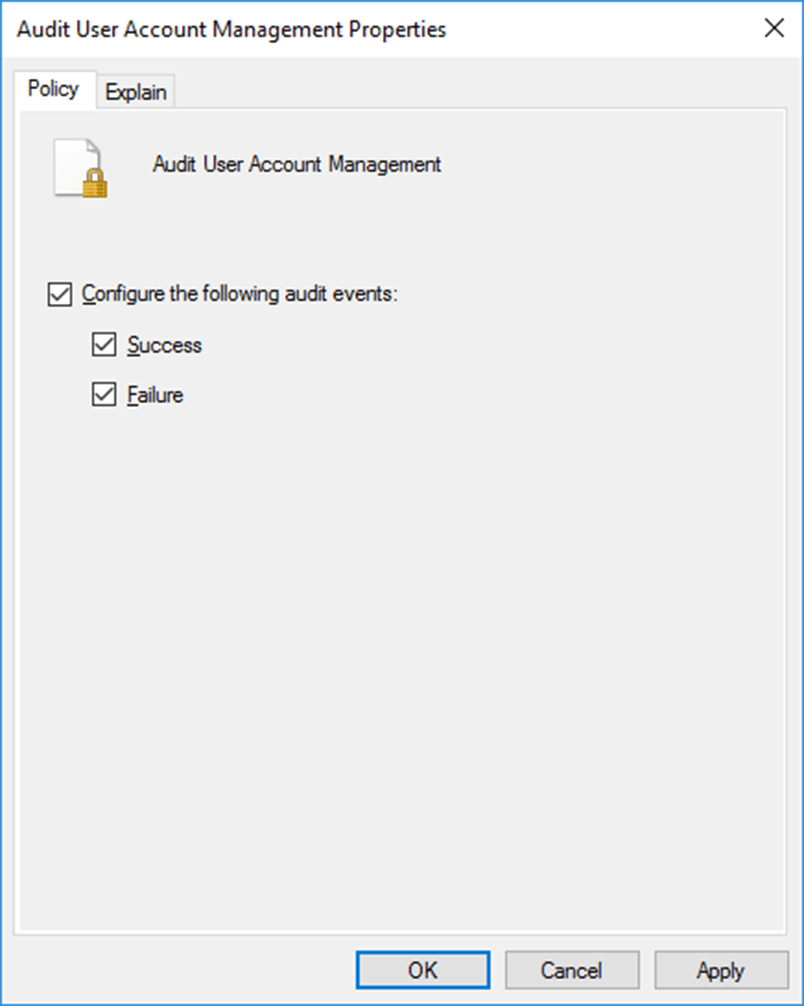Screen dimensions: 804x1006
Task: Open the Explain tab for policy description
Action: tap(136, 92)
